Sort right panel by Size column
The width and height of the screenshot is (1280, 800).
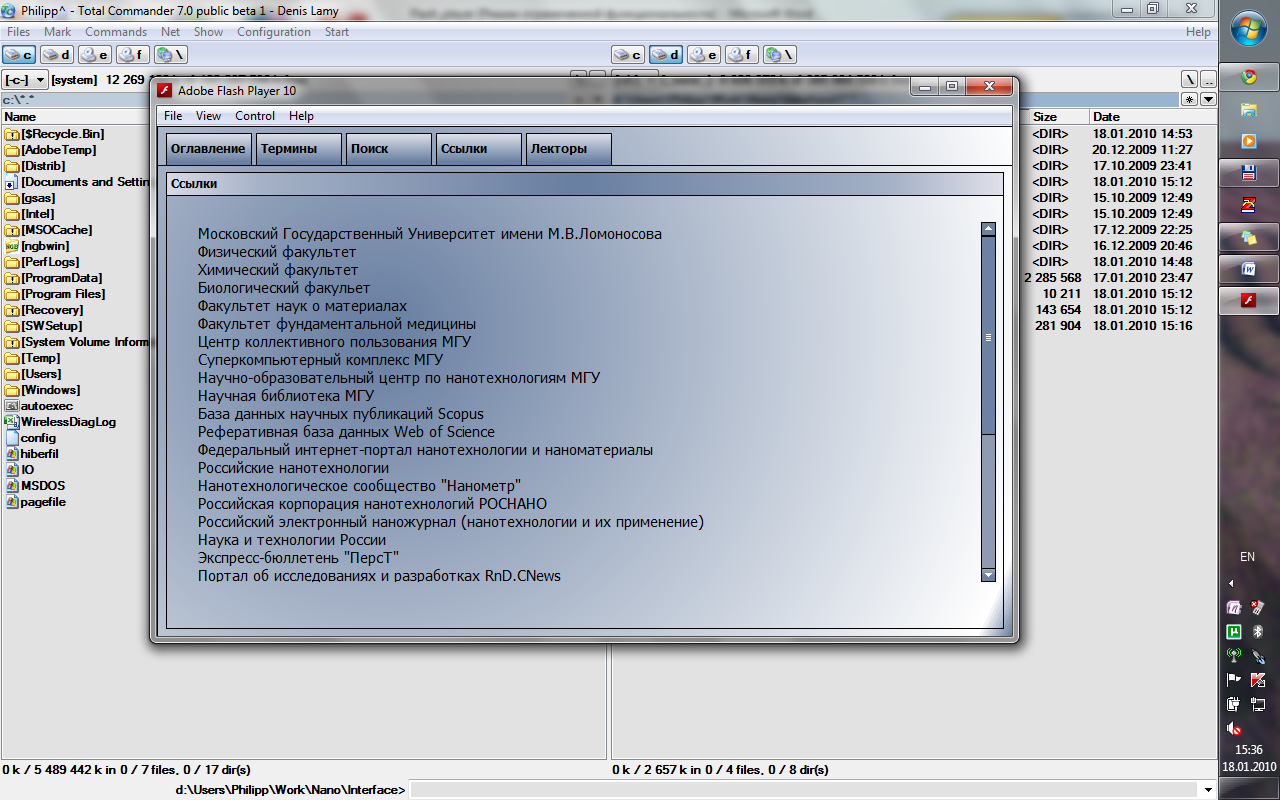pyautogui.click(x=1045, y=117)
